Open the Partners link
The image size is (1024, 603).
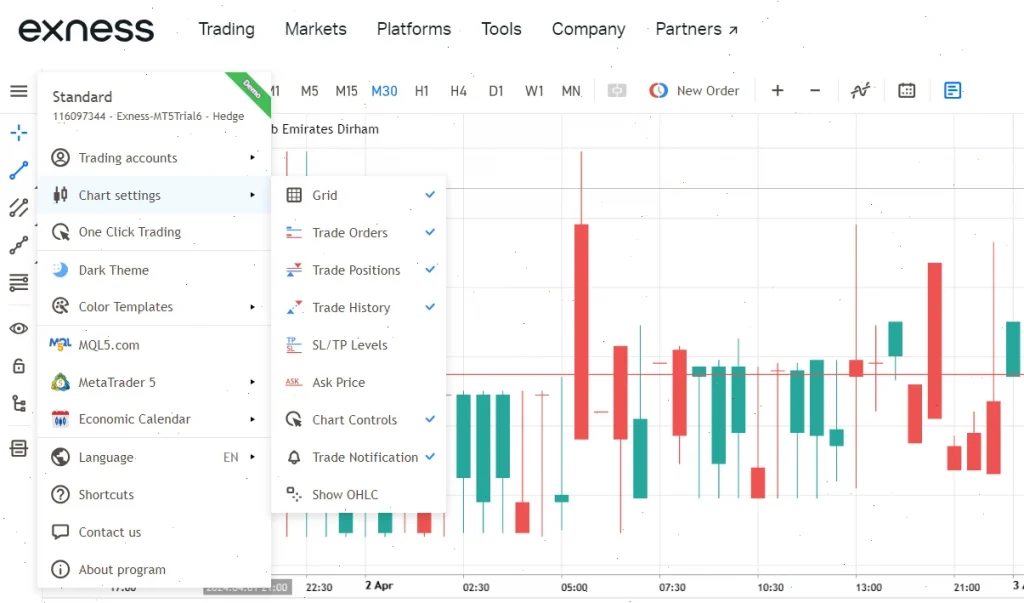coord(696,29)
